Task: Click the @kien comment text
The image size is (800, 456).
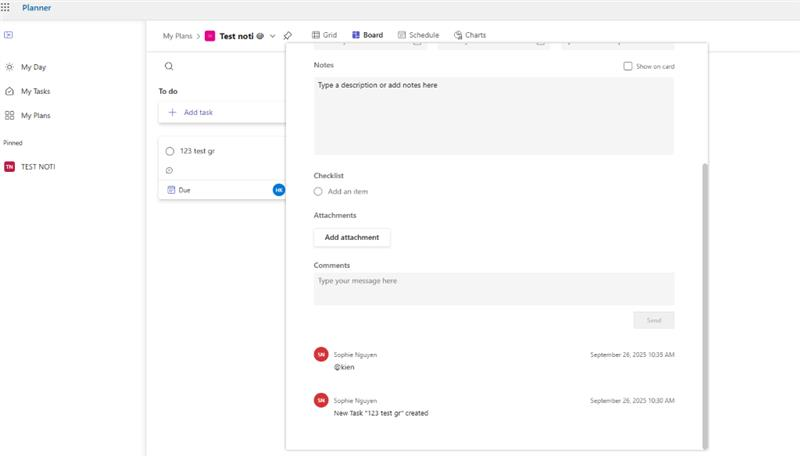Action: (x=344, y=367)
